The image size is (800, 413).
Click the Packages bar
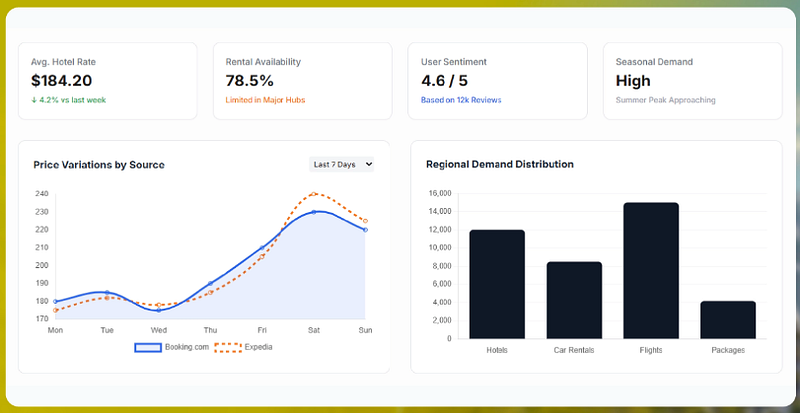pos(728,320)
